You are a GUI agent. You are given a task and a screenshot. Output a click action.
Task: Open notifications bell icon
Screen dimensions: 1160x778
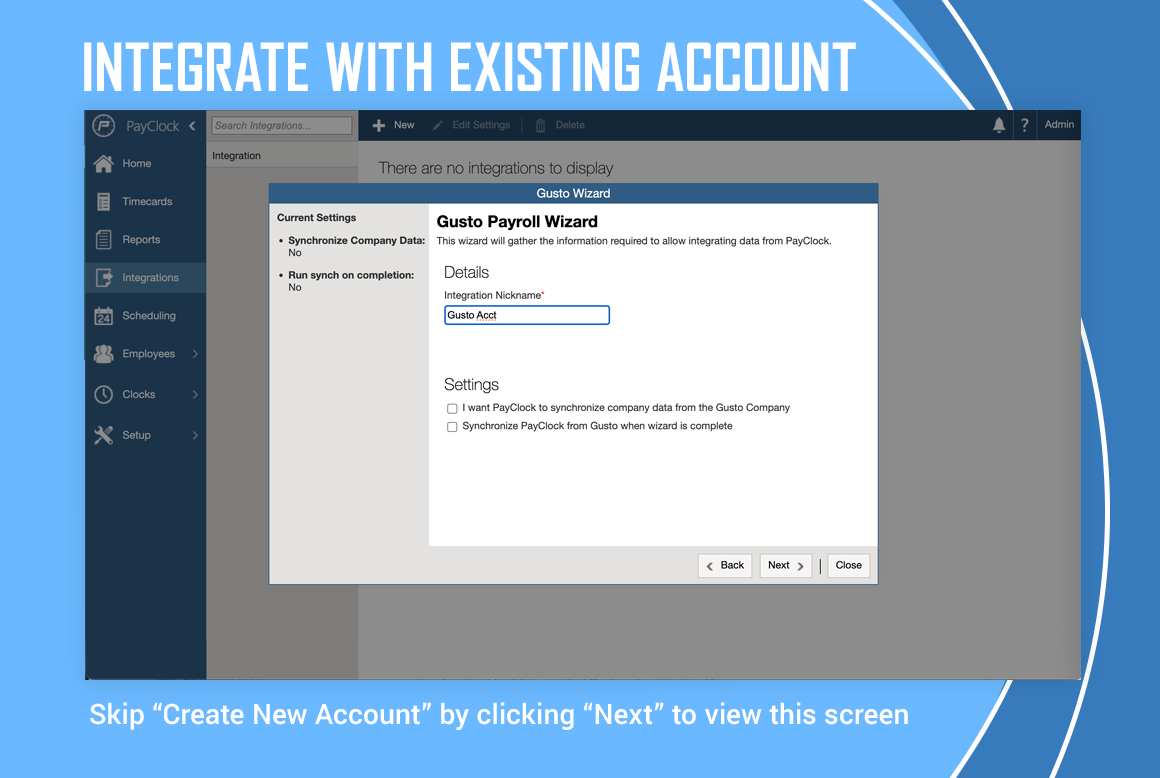tap(999, 125)
